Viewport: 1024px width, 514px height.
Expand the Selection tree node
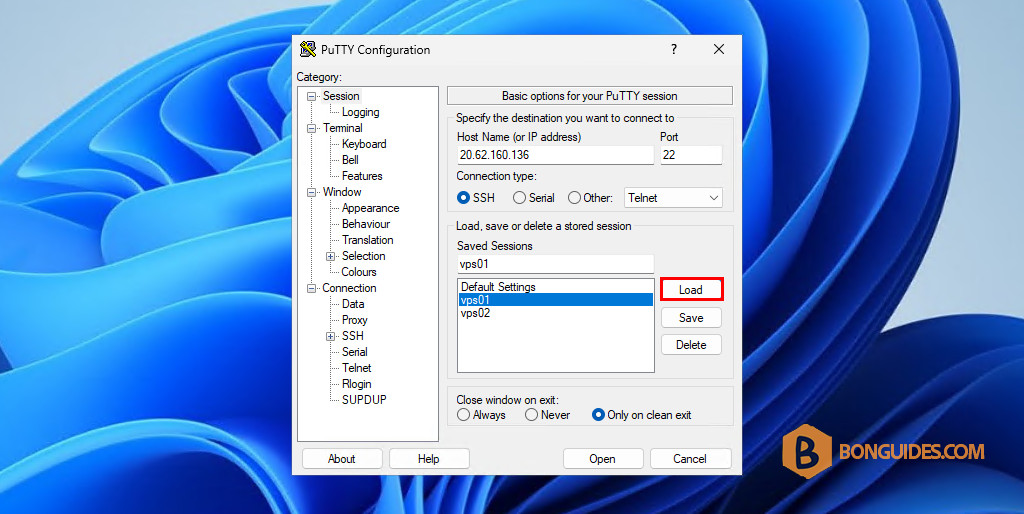pos(330,257)
